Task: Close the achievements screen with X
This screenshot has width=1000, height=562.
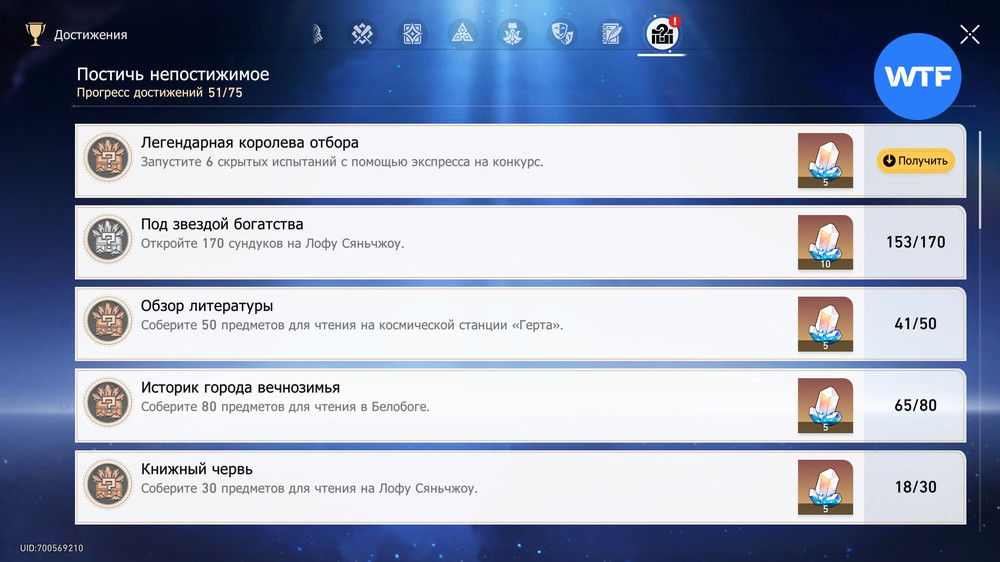Action: tap(969, 35)
